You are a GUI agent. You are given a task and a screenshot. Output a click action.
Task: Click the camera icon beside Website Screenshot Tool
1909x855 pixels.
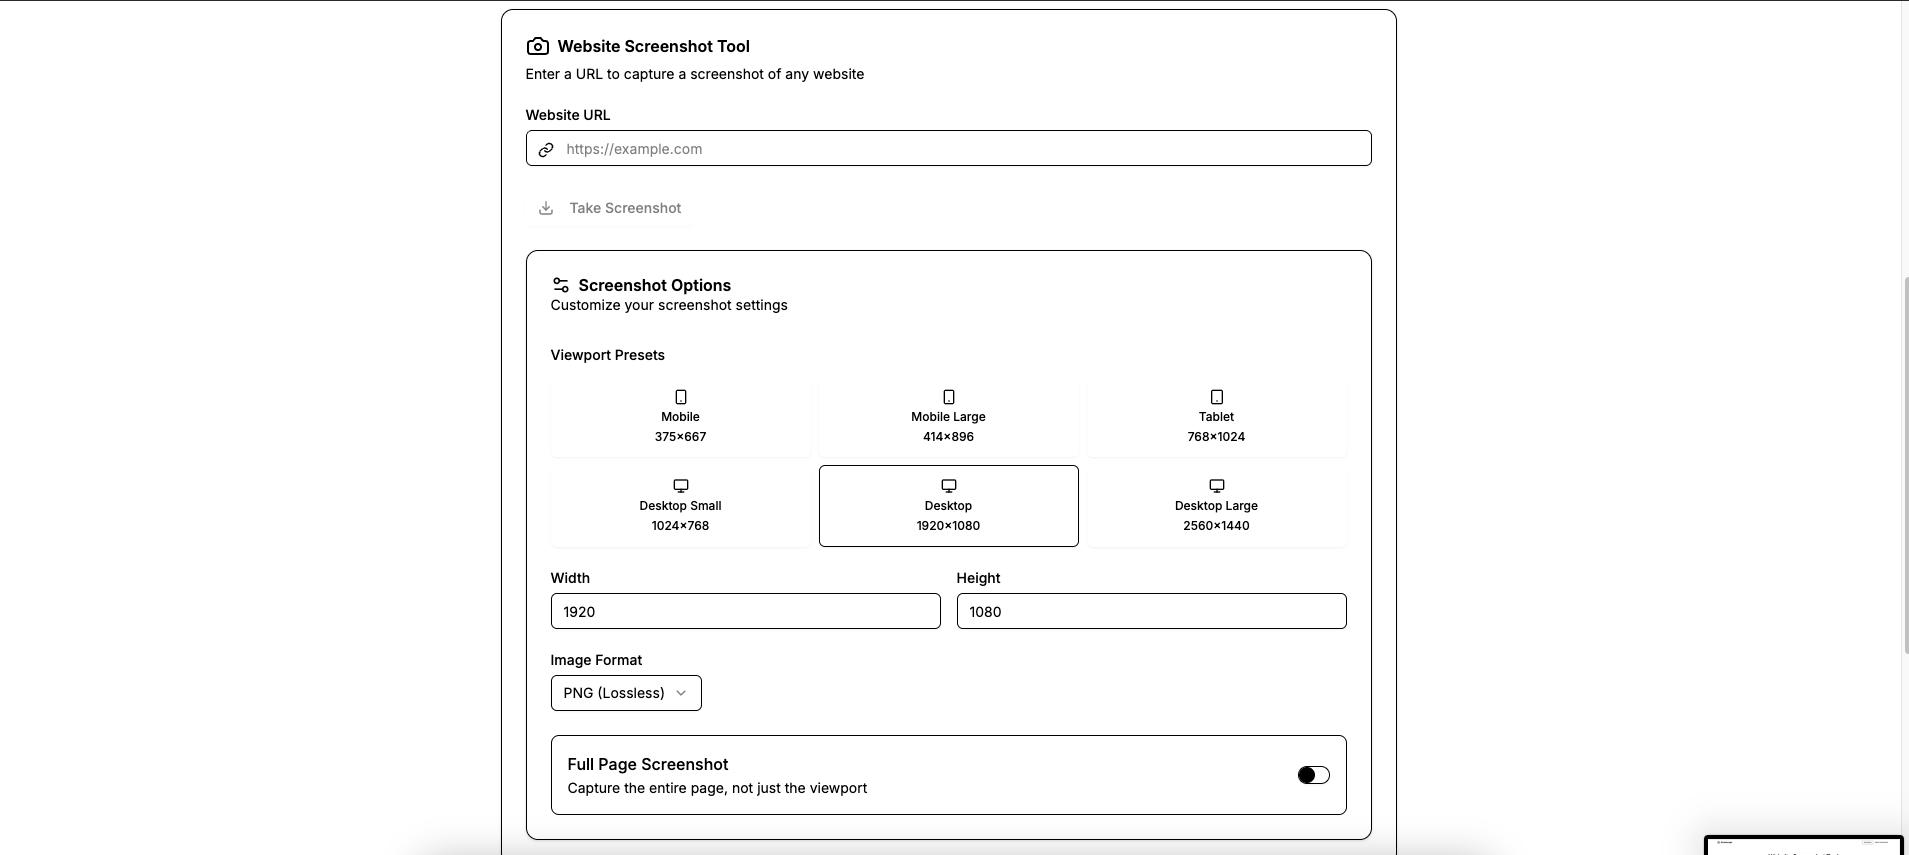tap(537, 46)
